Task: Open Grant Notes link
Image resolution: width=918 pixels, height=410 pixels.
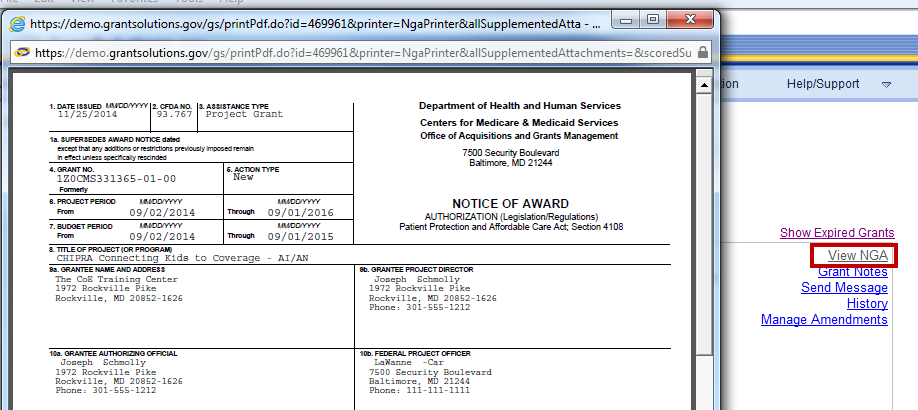Action: click(852, 272)
